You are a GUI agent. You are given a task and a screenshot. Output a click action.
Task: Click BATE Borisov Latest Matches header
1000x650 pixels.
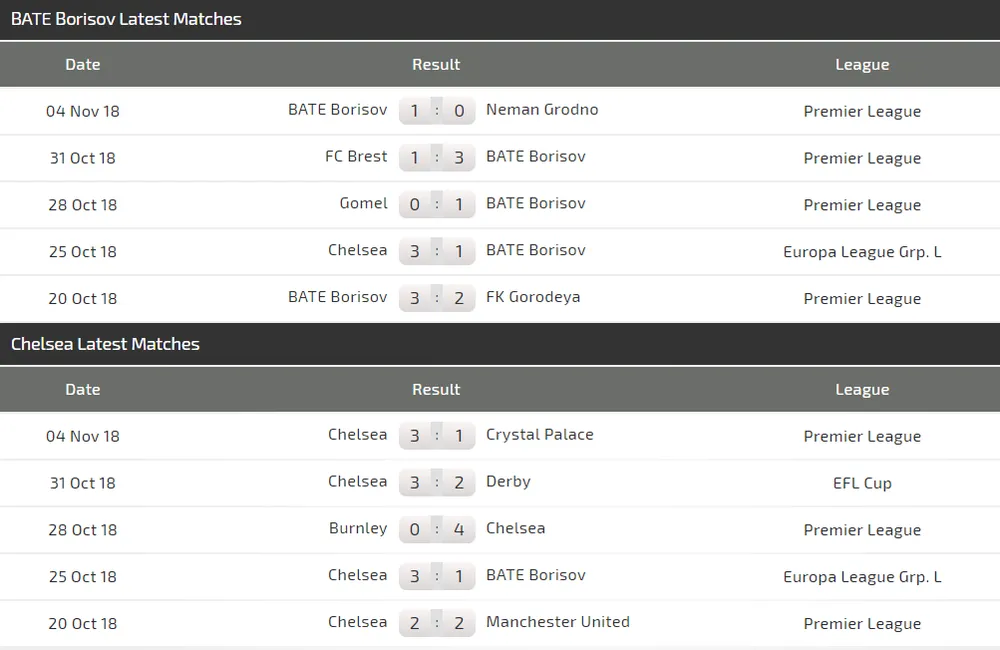[126, 19]
